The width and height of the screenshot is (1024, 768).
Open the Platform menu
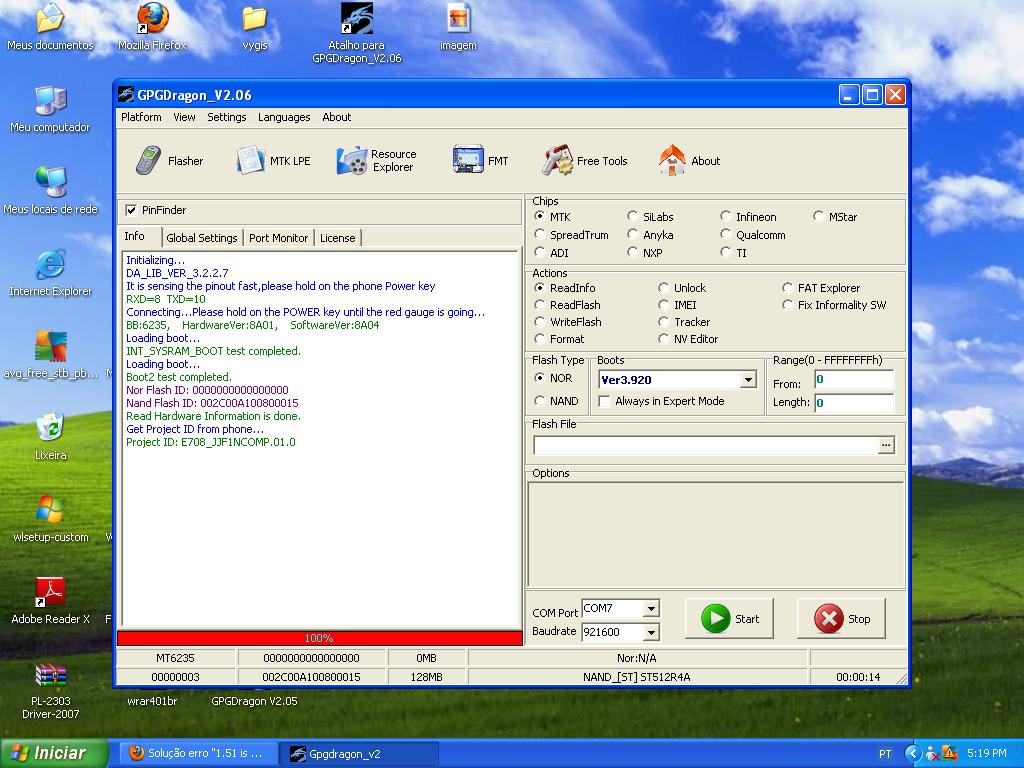click(x=141, y=117)
